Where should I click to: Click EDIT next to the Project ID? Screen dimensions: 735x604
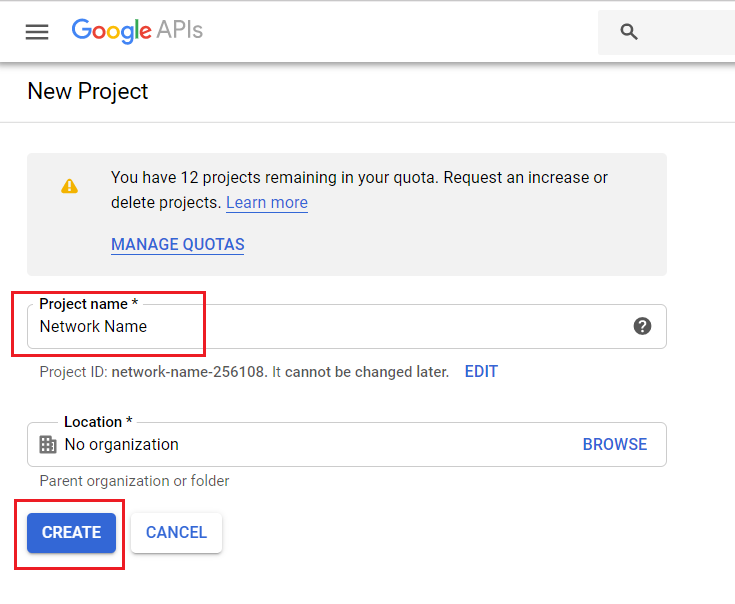[x=481, y=372]
